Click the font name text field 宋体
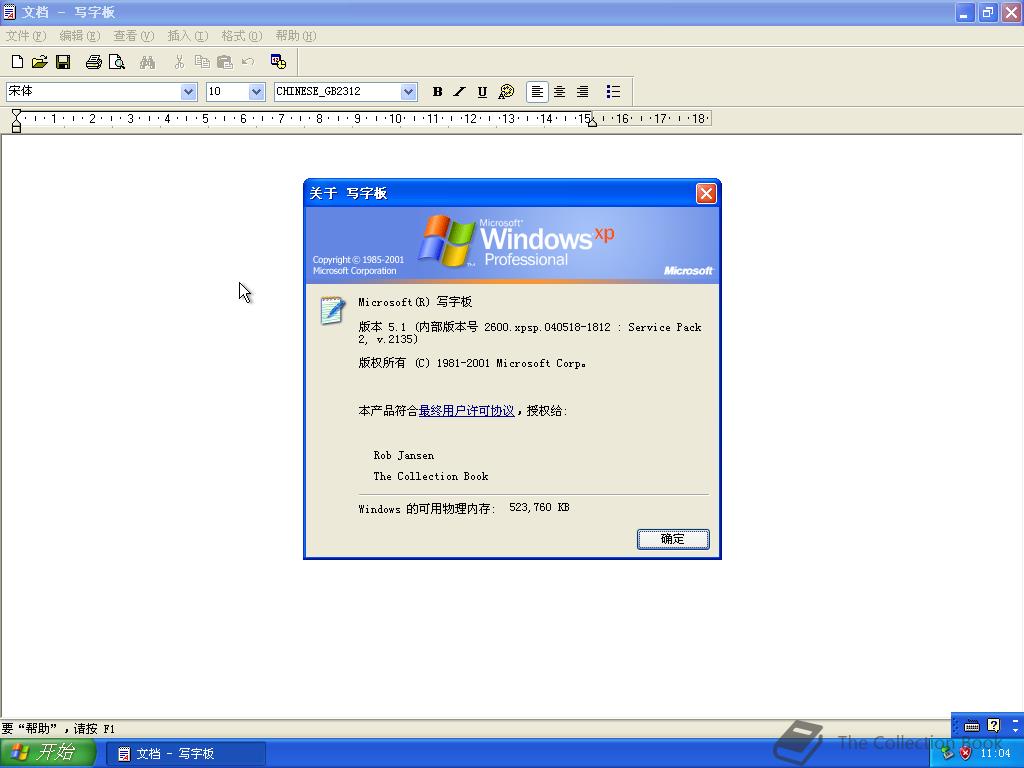This screenshot has width=1024, height=768. pos(93,91)
